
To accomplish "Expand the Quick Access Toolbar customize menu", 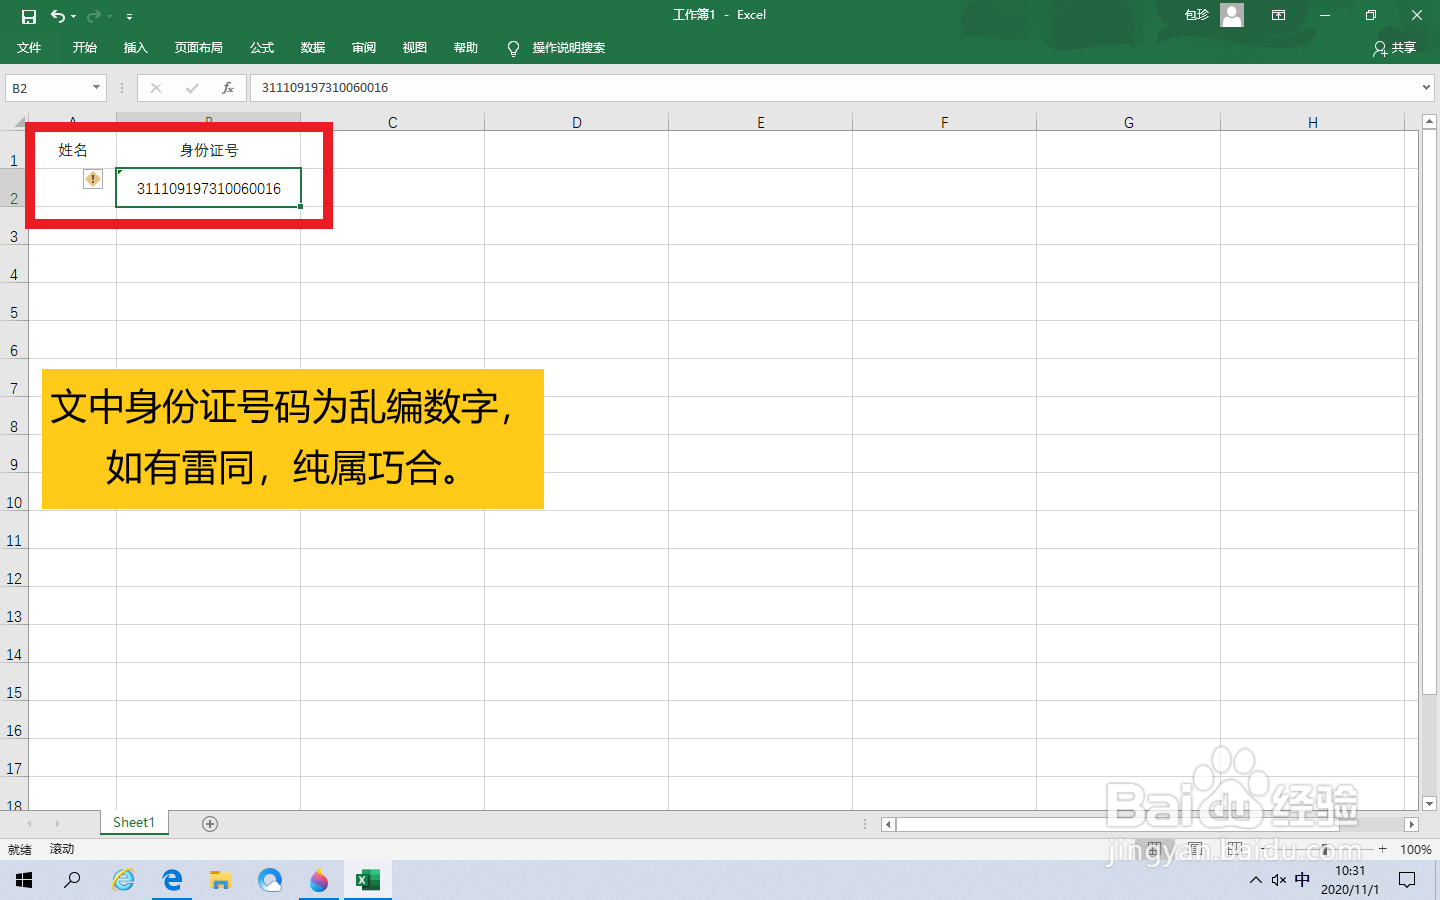I will (128, 16).
